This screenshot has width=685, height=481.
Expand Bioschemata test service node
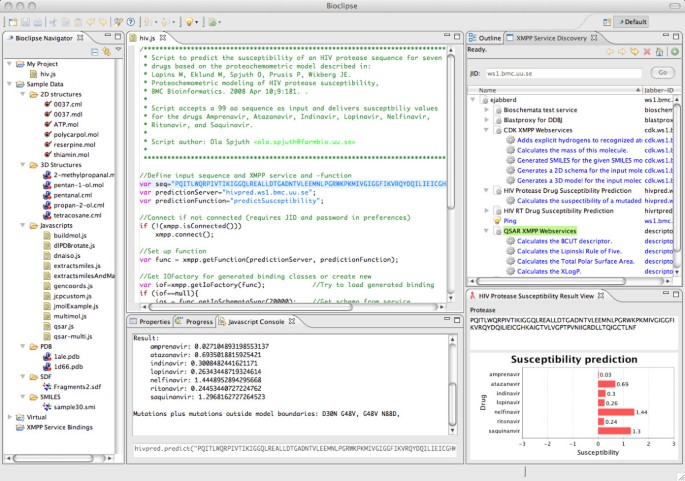coord(486,110)
